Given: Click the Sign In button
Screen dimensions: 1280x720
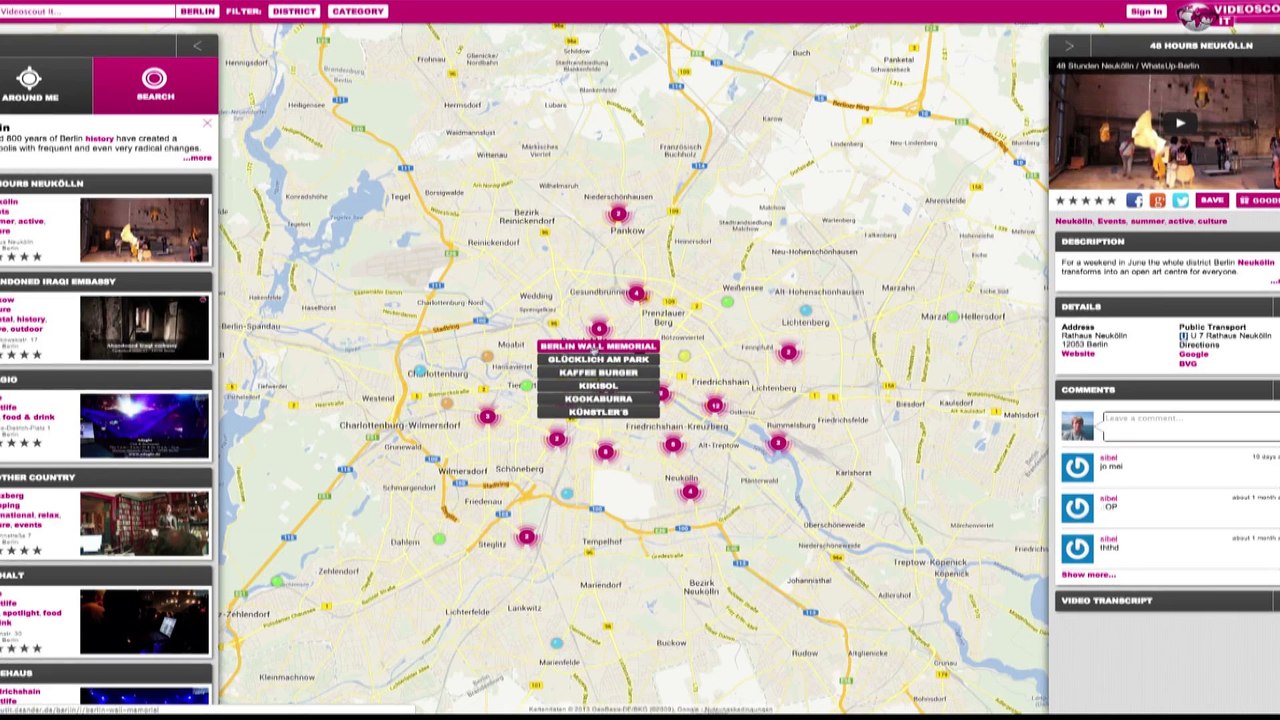Looking at the screenshot, I should click(x=1145, y=11).
